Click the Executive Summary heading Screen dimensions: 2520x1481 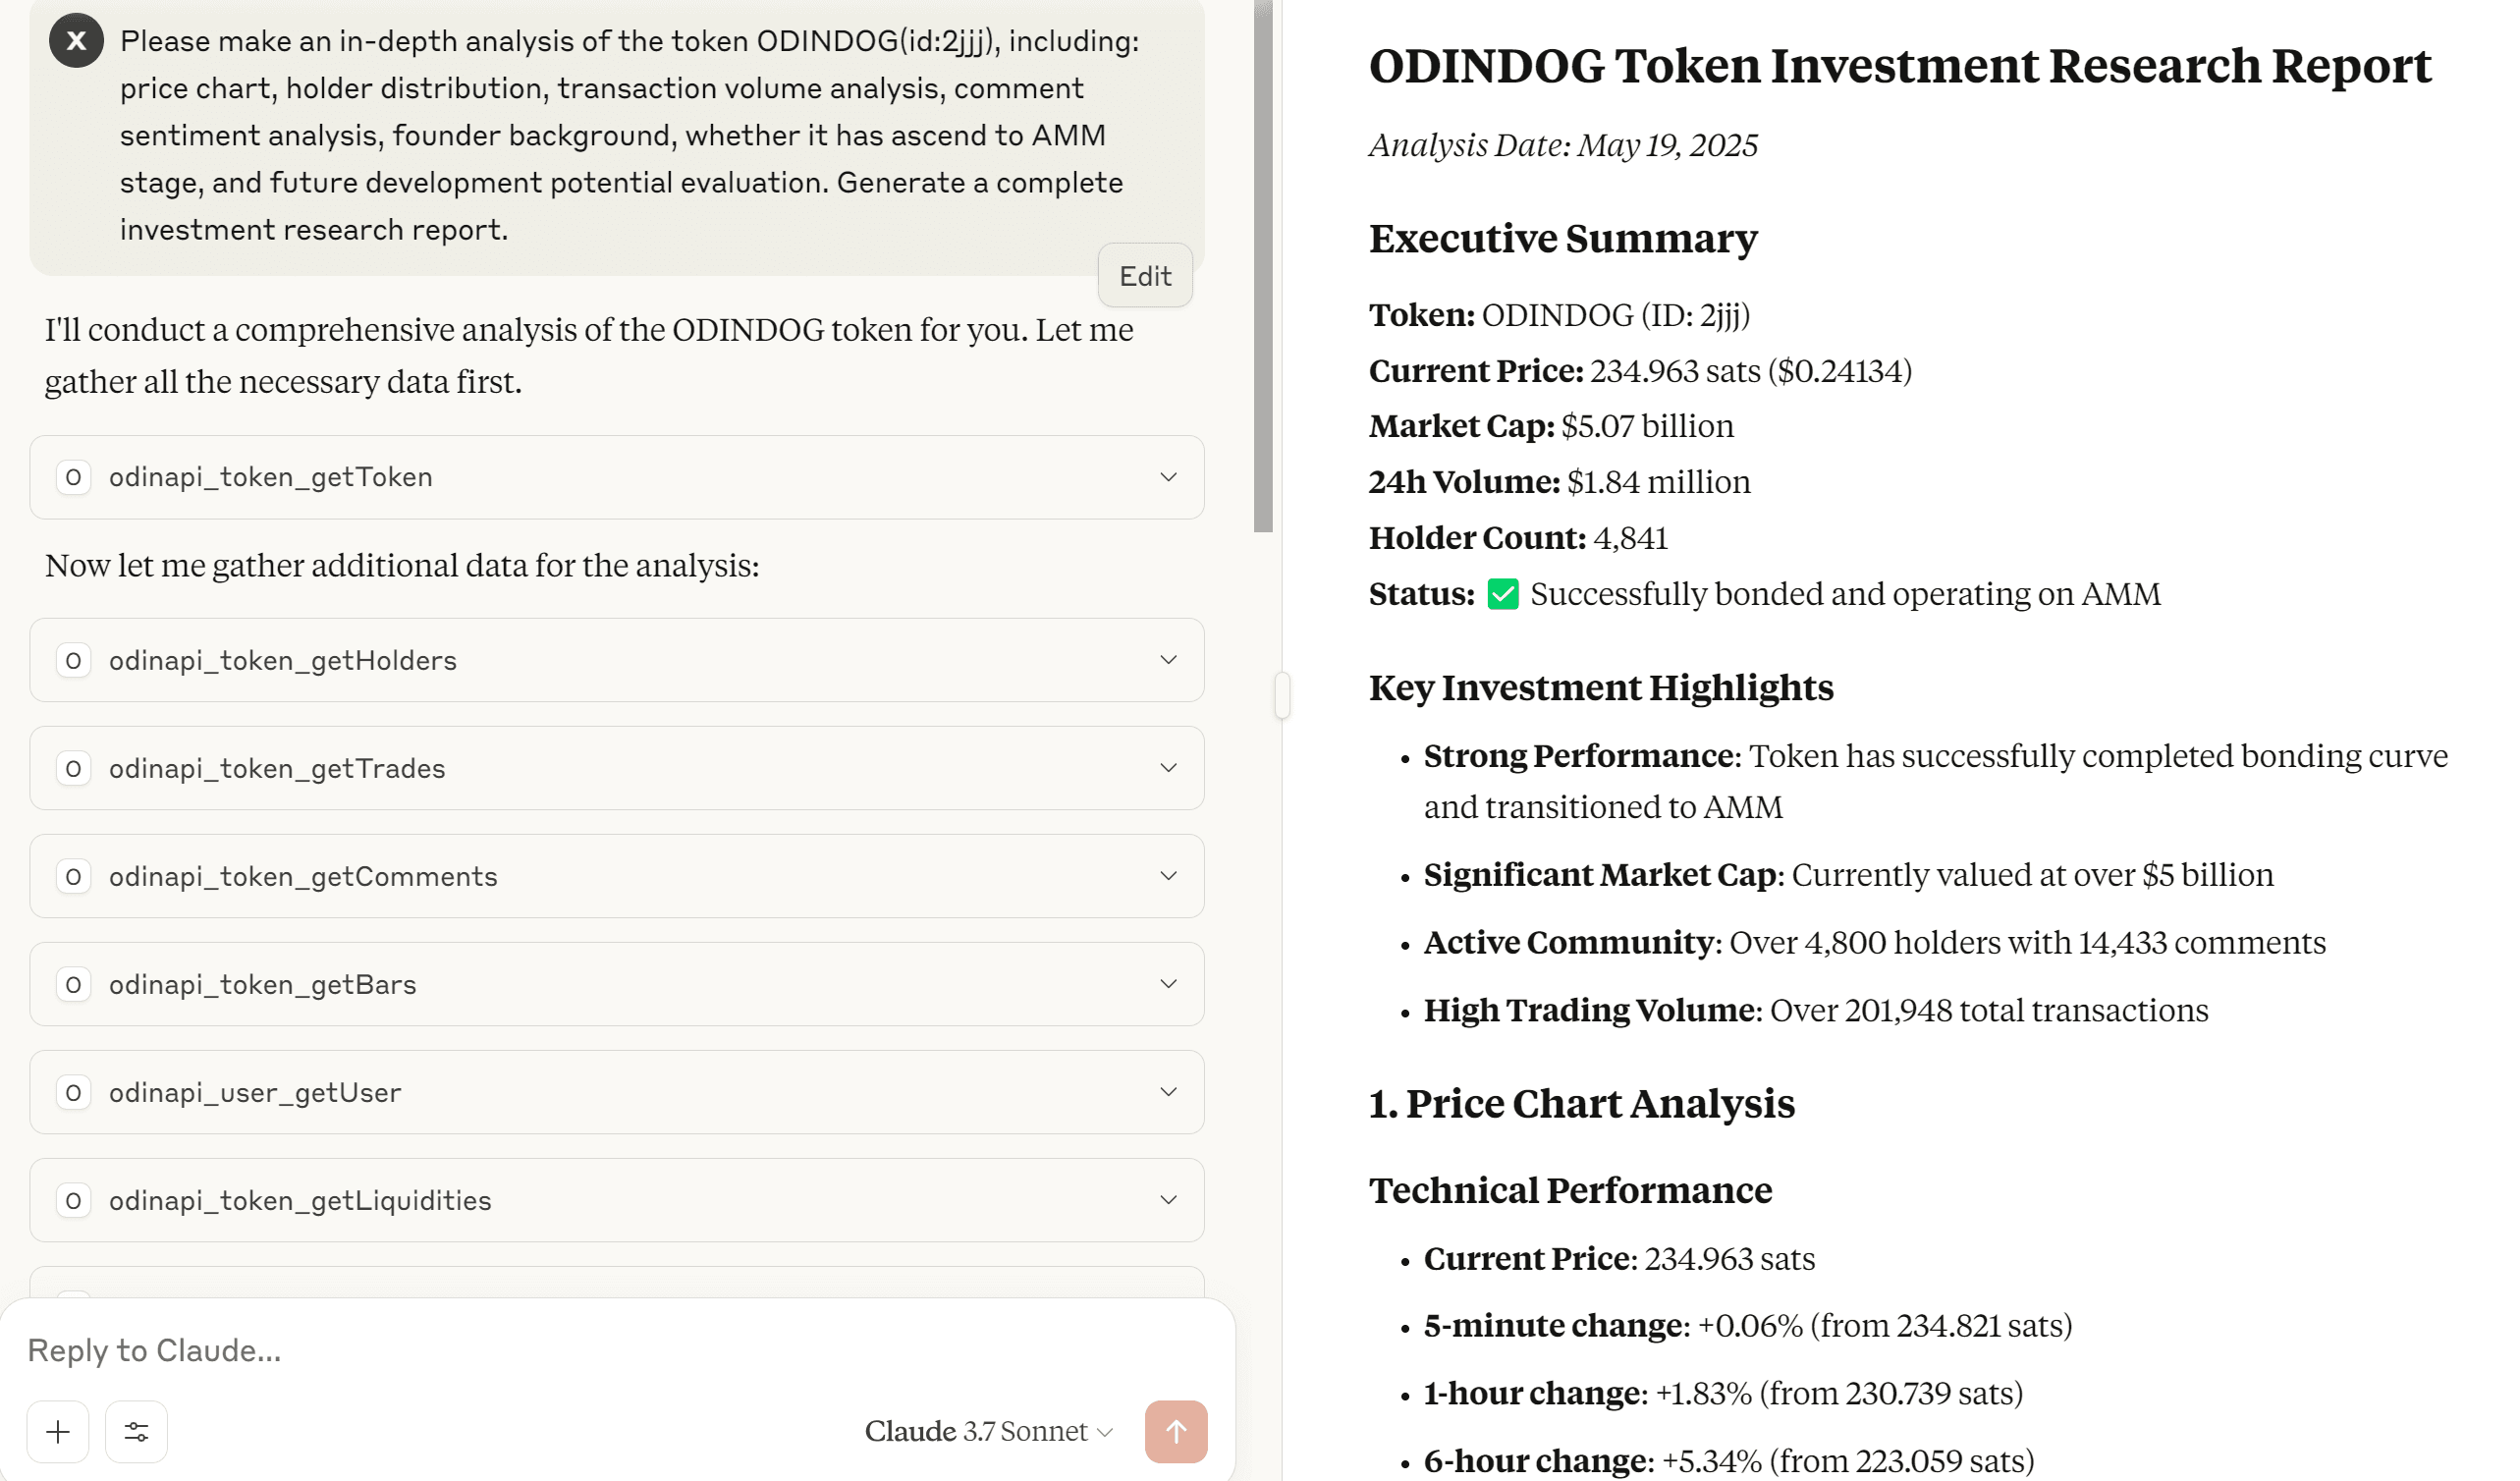(1563, 239)
